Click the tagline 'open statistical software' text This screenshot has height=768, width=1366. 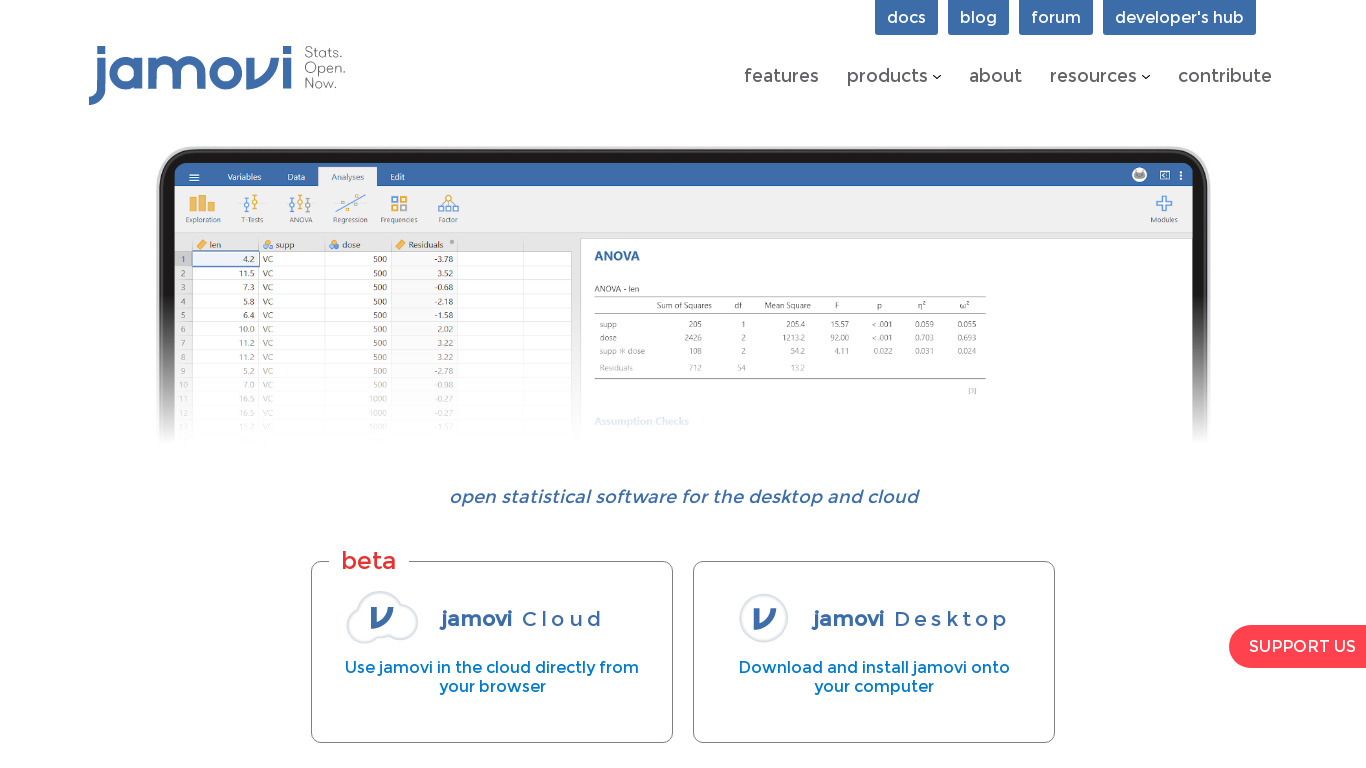(683, 497)
